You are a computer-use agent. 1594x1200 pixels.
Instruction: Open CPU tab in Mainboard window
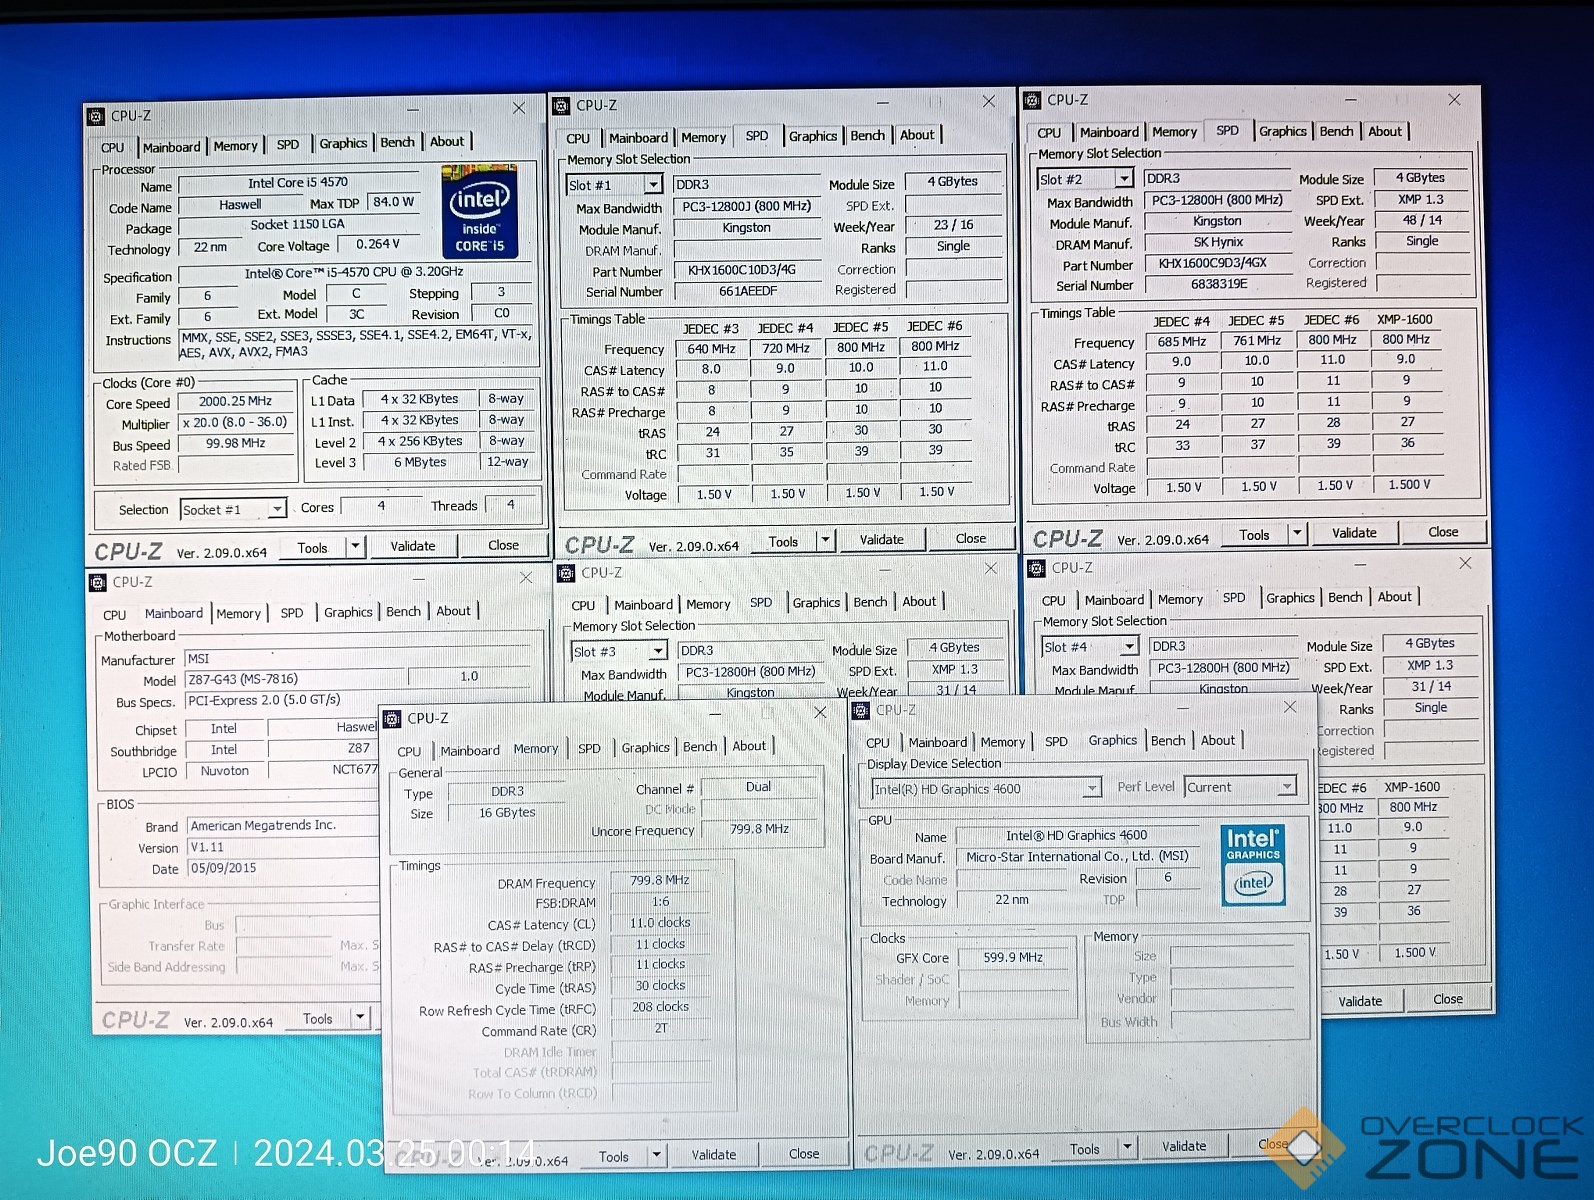coord(115,615)
